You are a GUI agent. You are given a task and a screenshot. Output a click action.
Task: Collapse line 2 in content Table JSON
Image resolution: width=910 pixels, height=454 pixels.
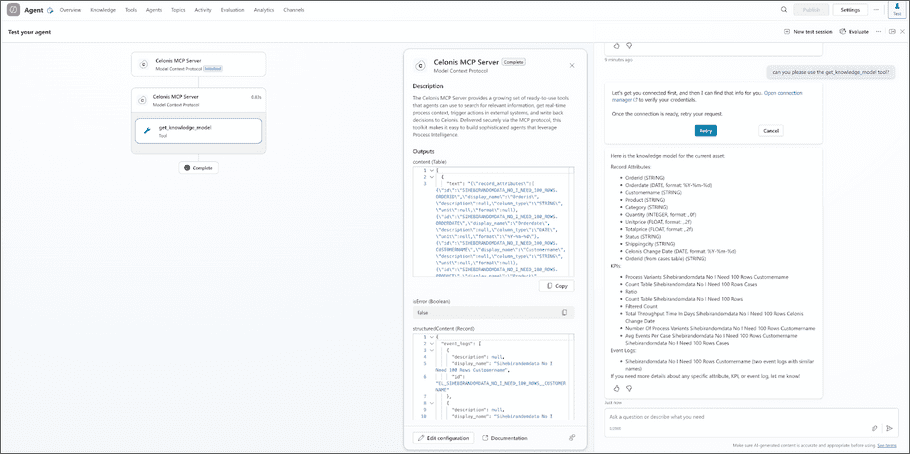[431, 176]
